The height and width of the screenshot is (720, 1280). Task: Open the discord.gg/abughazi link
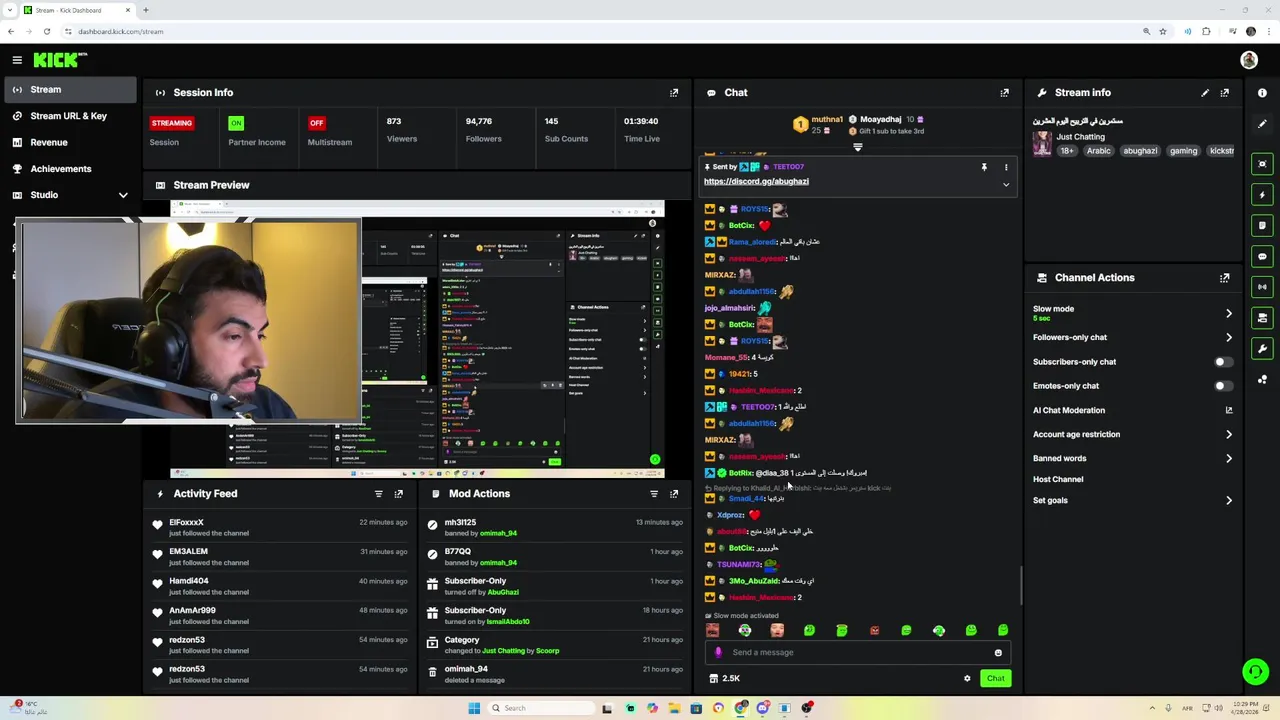tap(756, 182)
